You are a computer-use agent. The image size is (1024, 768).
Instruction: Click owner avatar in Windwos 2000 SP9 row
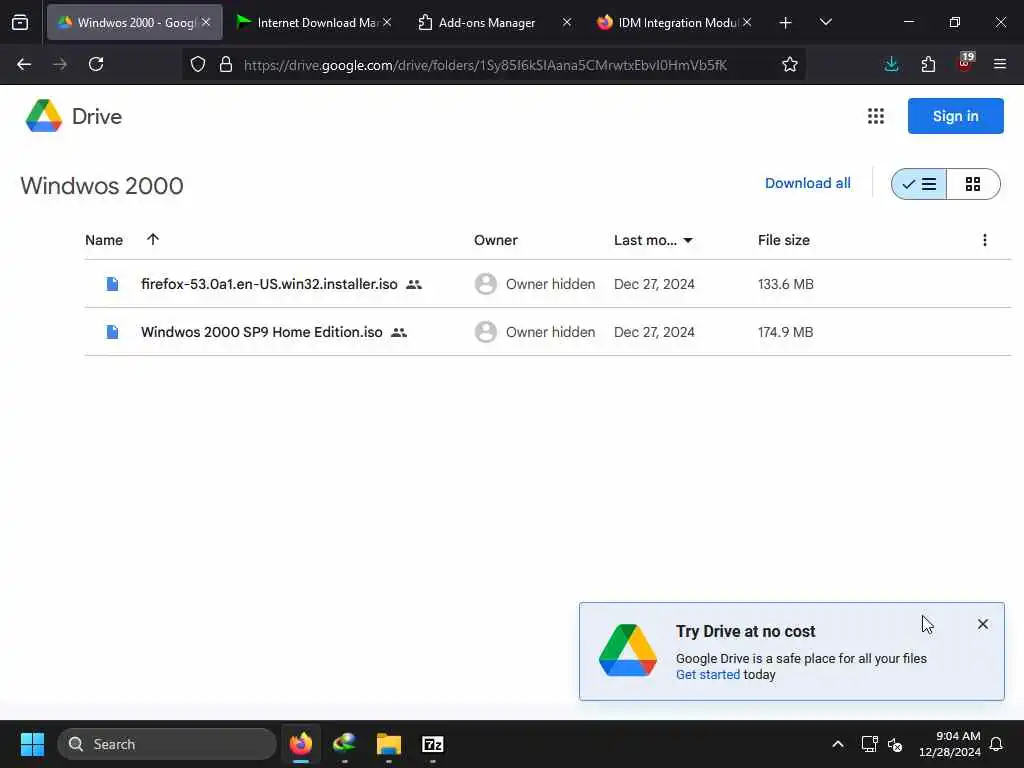485,332
